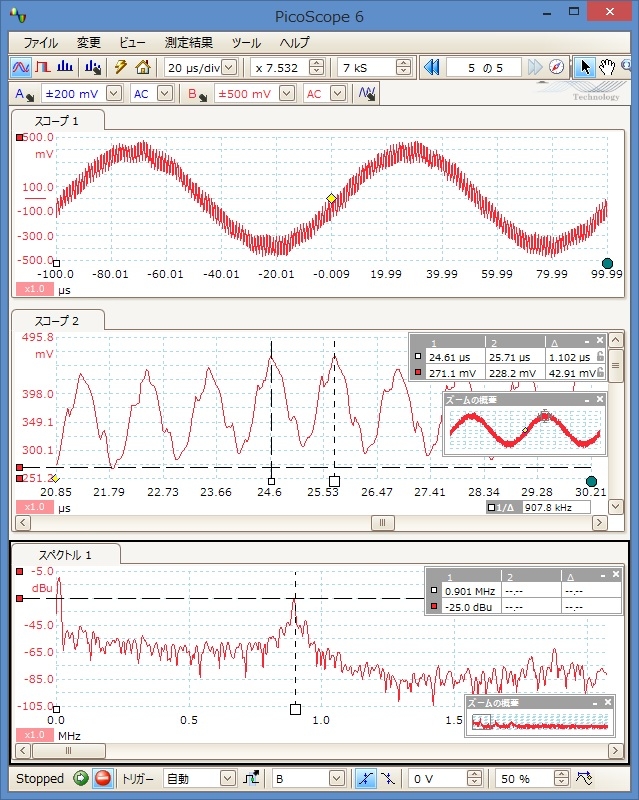Image resolution: width=639 pixels, height=800 pixels.
Task: Switch to scope mode icon
Action: (x=21, y=67)
